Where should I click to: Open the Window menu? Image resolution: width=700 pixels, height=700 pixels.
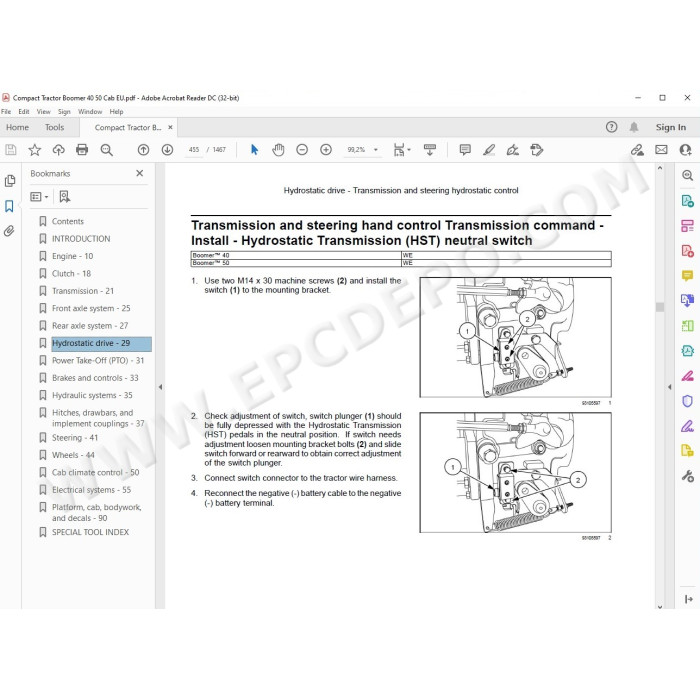click(x=90, y=112)
